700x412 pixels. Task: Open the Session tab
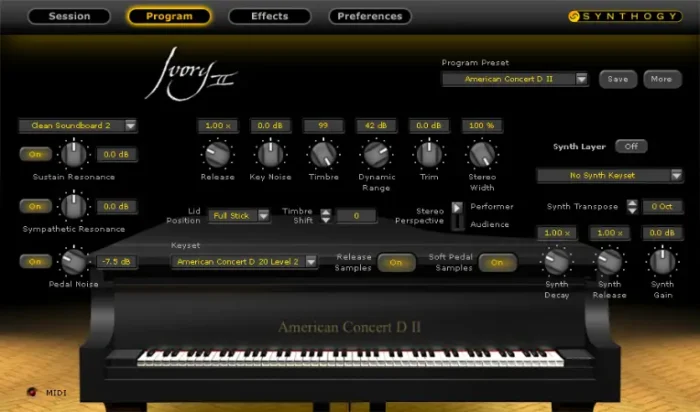pos(69,16)
